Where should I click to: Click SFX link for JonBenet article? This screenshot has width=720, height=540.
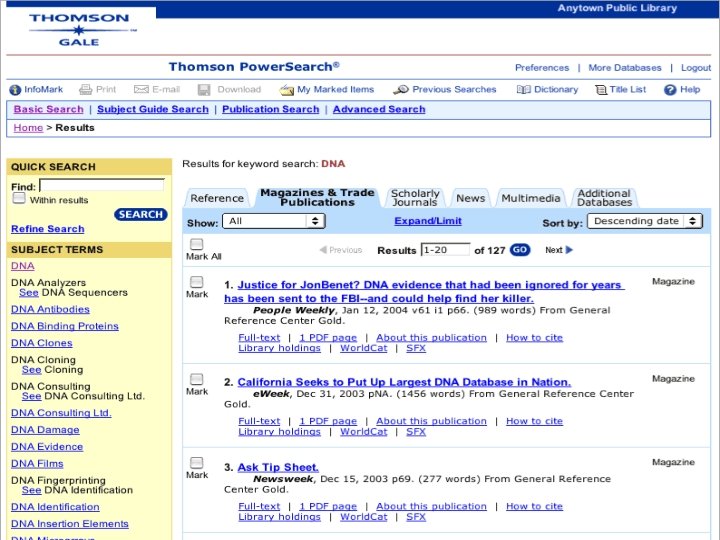click(416, 348)
